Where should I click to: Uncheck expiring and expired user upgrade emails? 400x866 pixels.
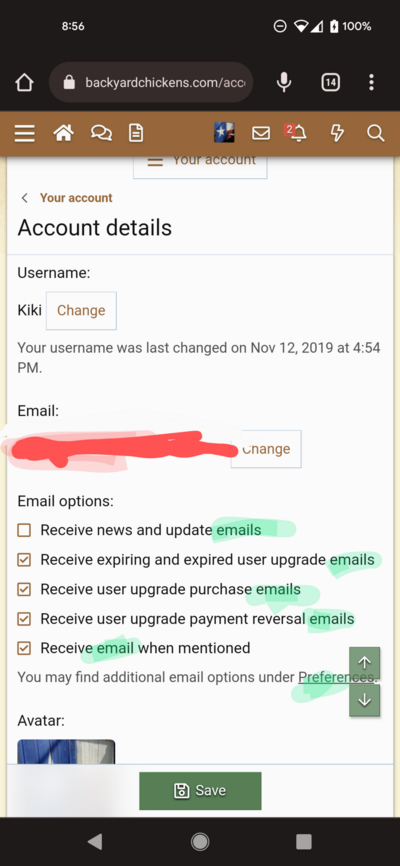click(24, 560)
